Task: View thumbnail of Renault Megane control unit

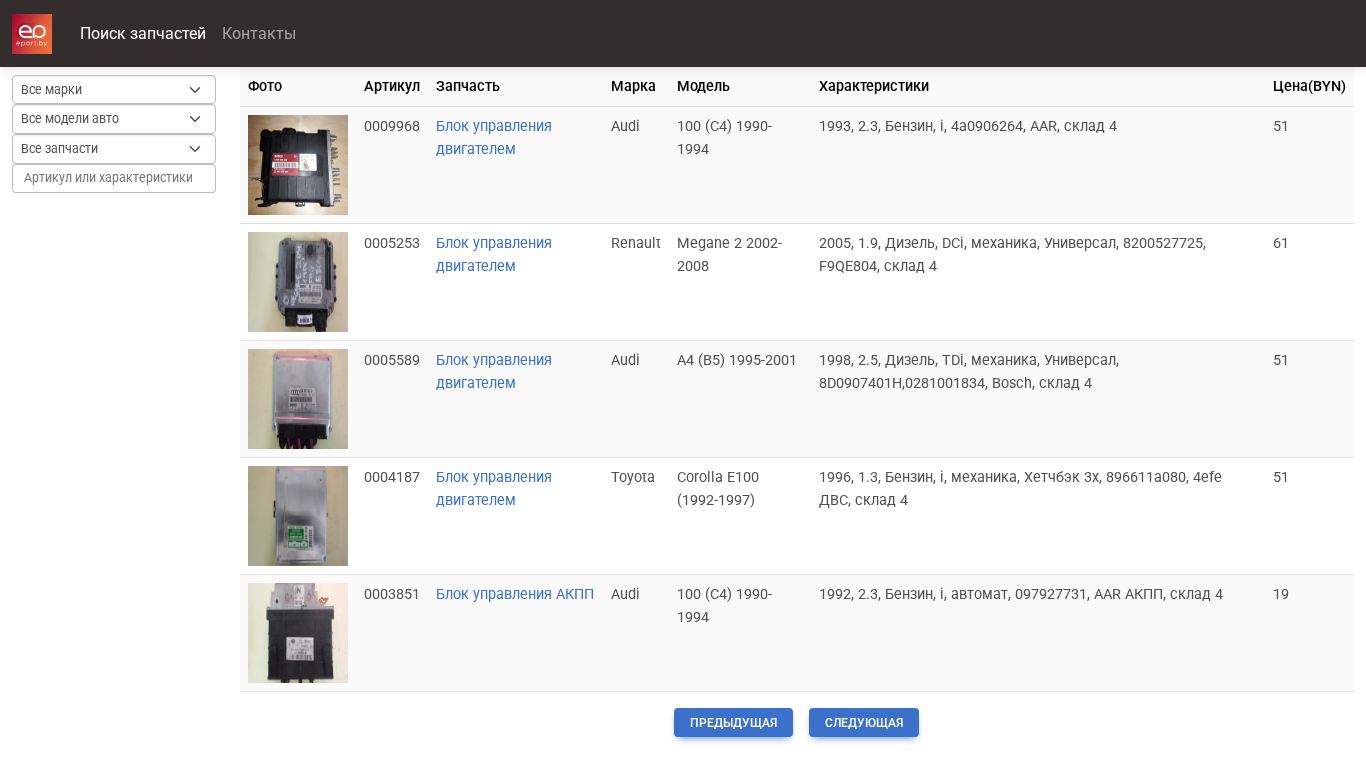Action: (298, 282)
